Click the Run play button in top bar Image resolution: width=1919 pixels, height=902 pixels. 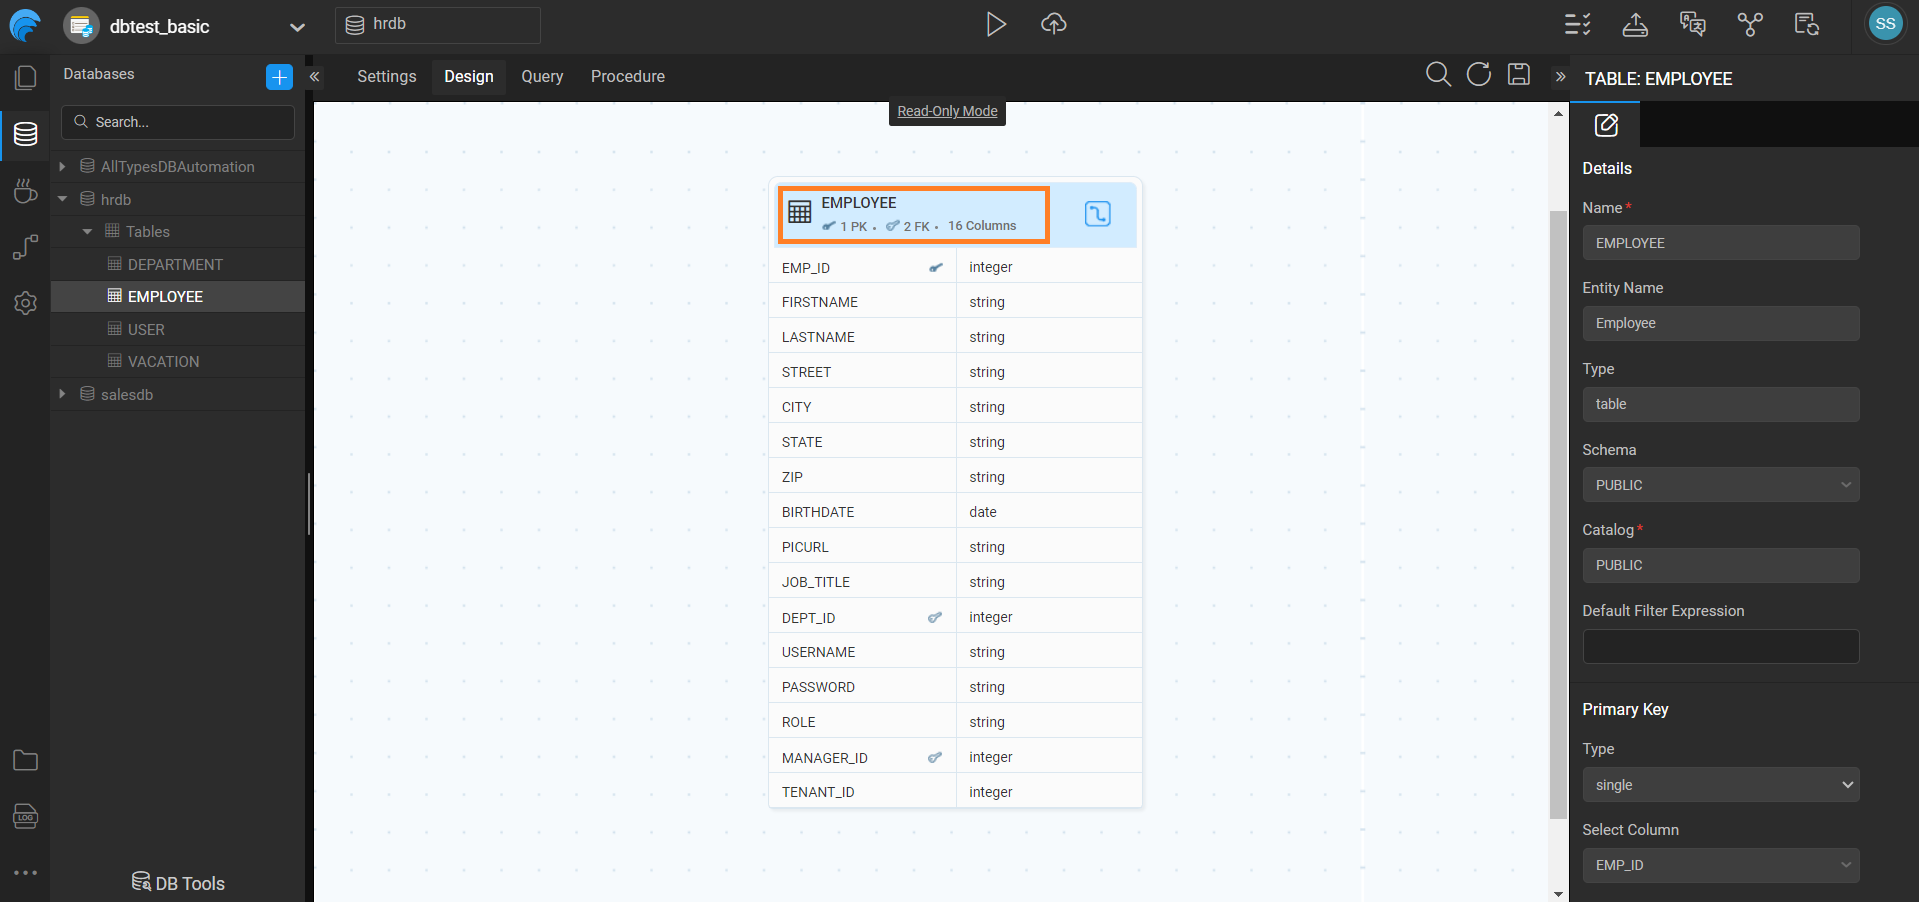tap(995, 24)
